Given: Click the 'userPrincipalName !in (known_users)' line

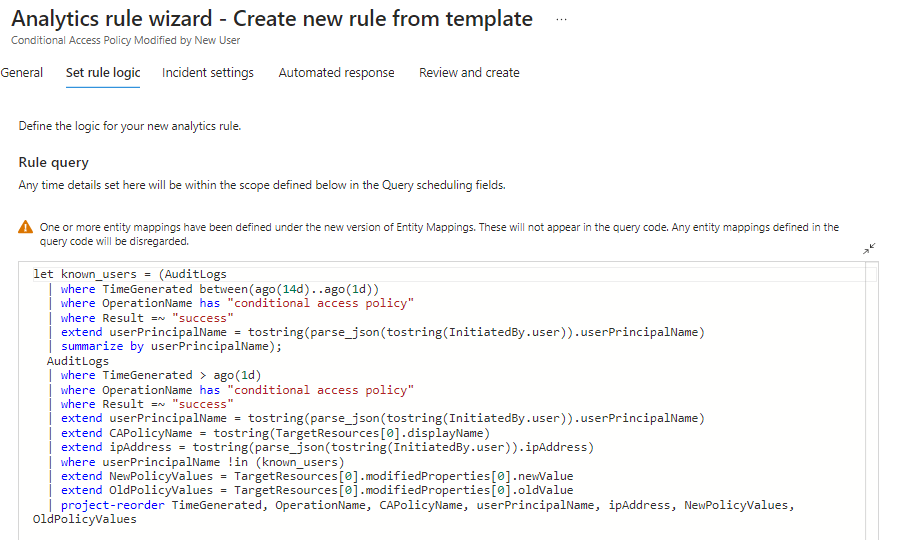Looking at the screenshot, I should pos(202,462).
